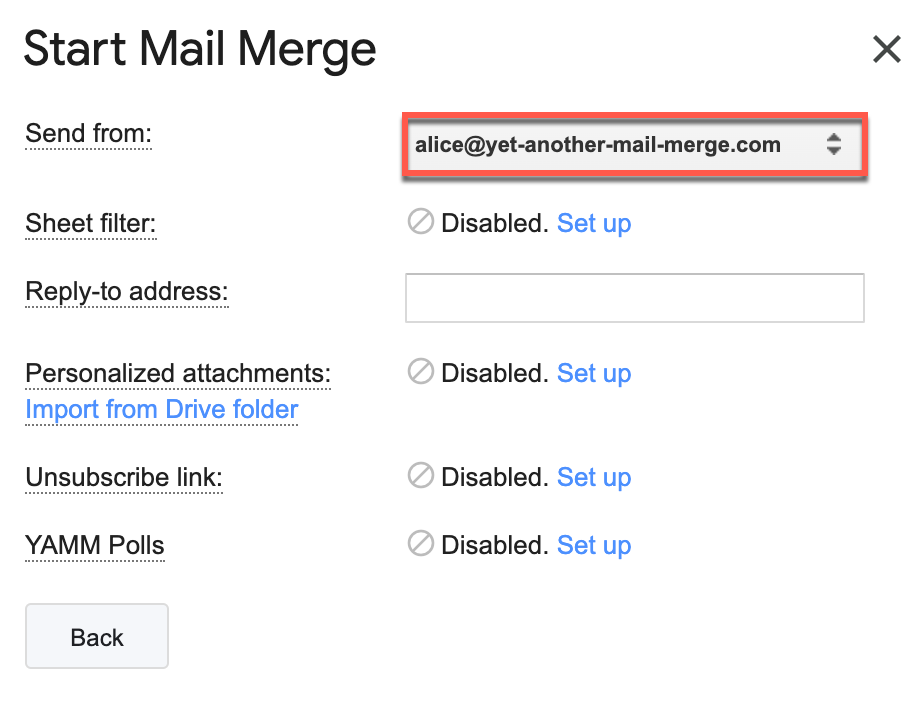Image resolution: width=916 pixels, height=702 pixels.
Task: Set up the Sheet filter
Action: [x=594, y=223]
